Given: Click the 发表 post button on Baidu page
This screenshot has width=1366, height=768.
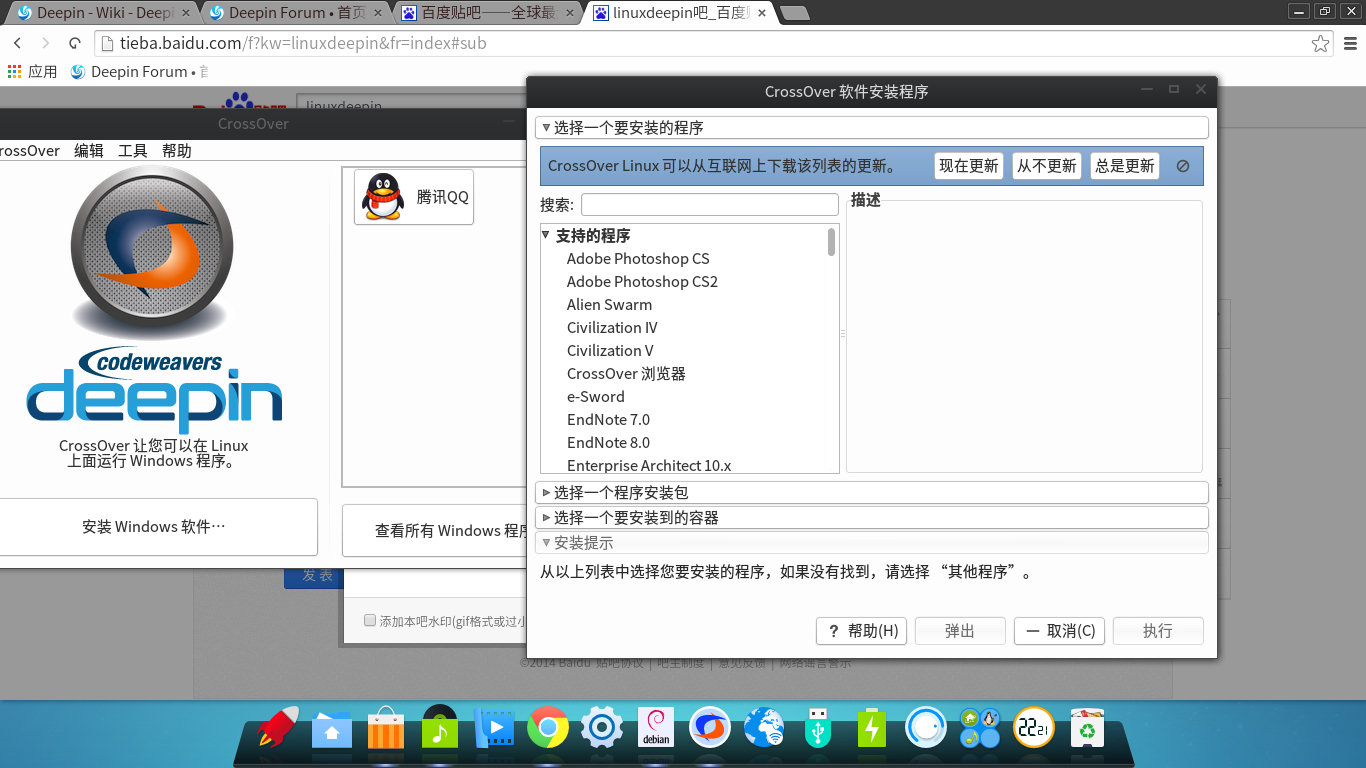Looking at the screenshot, I should click(x=313, y=576).
